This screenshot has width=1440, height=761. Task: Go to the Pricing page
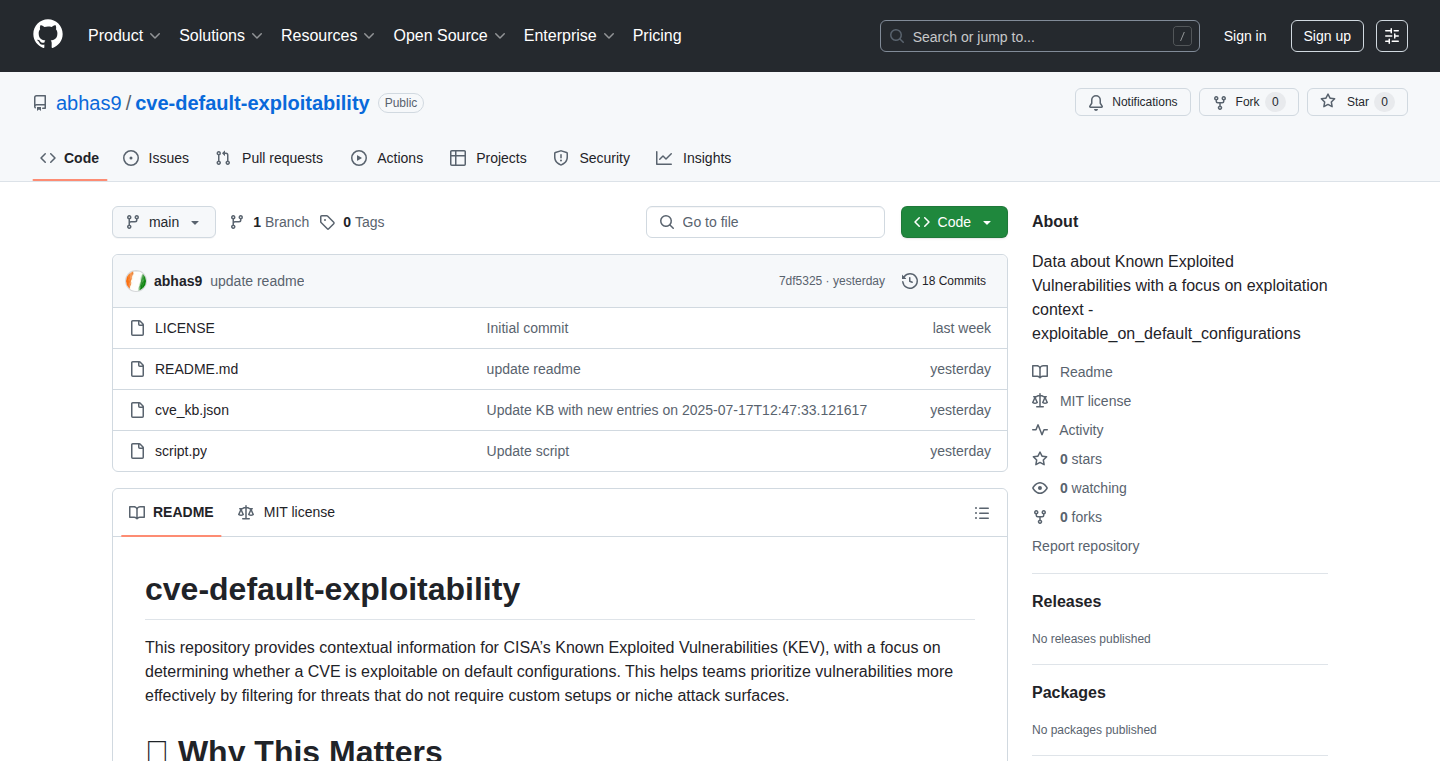(x=657, y=36)
